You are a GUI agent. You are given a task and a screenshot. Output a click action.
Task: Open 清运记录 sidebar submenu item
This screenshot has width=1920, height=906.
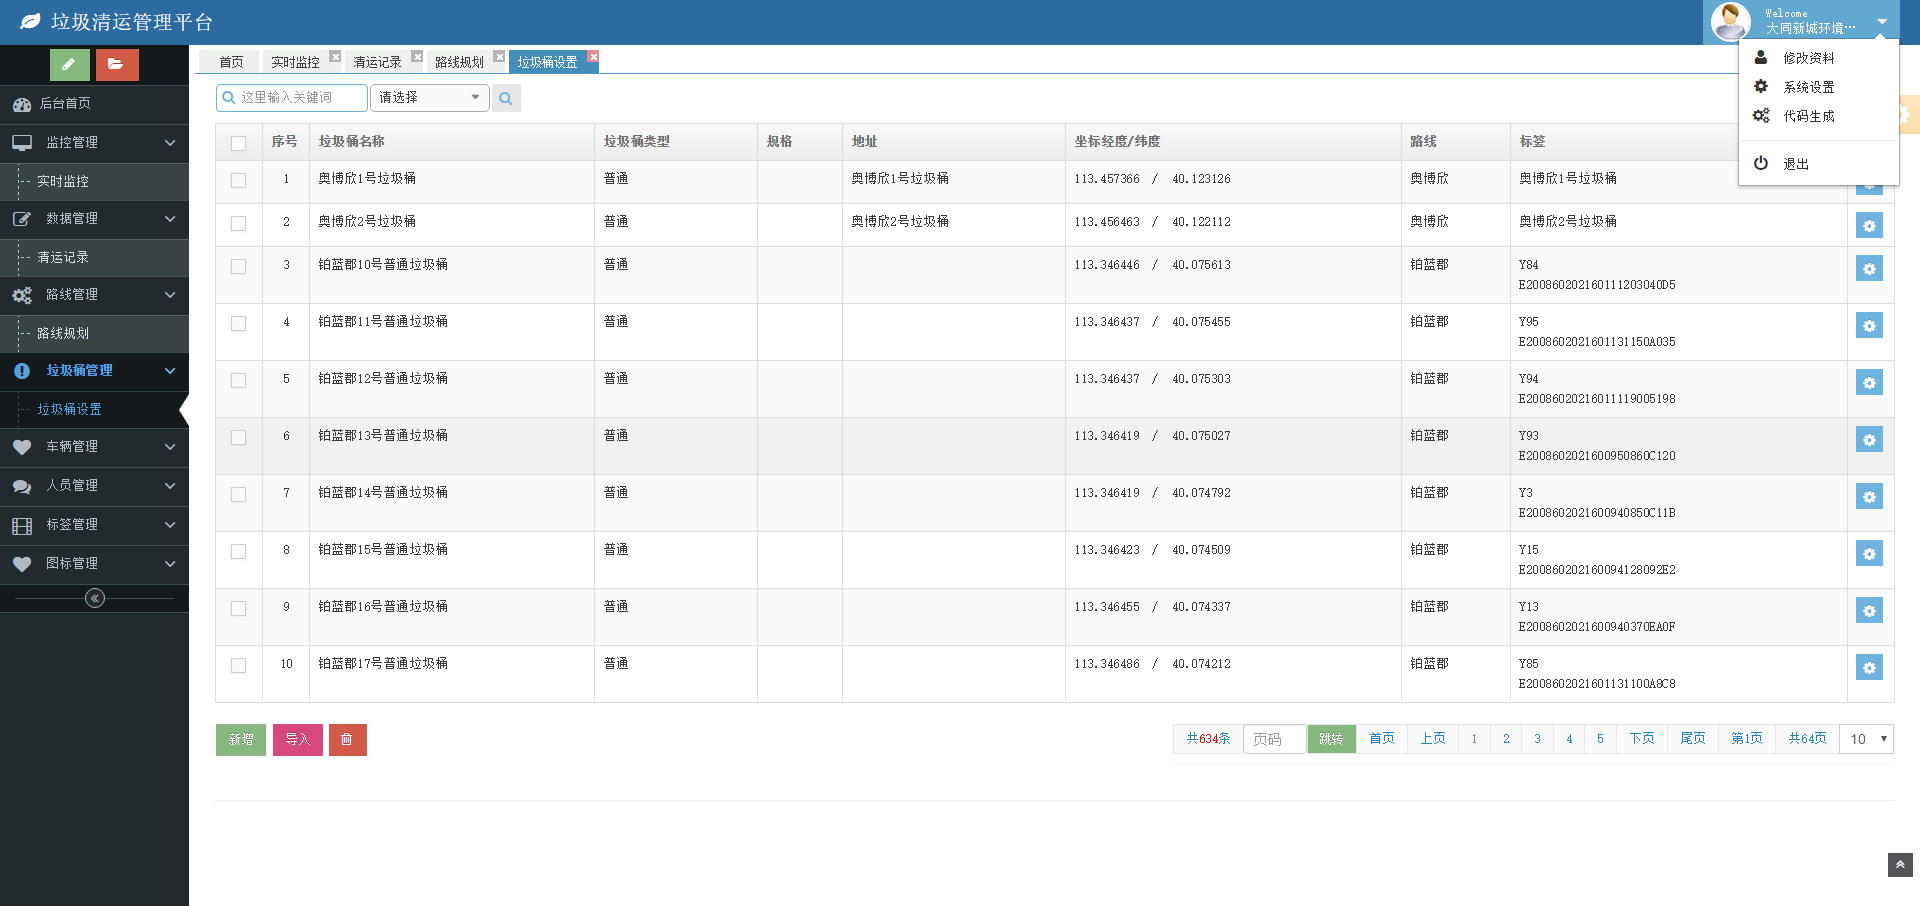pyautogui.click(x=94, y=258)
